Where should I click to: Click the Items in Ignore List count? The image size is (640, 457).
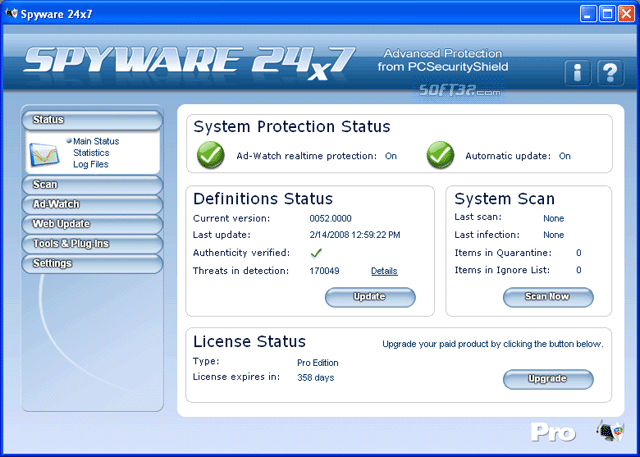pyautogui.click(x=578, y=270)
